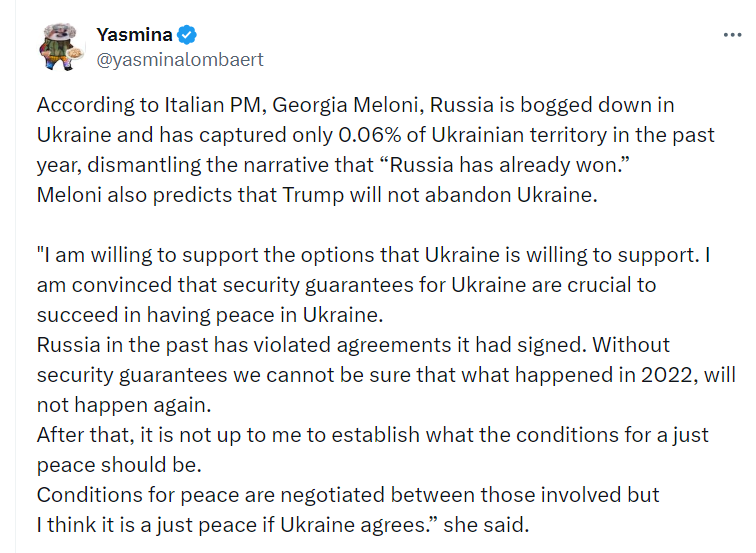The height and width of the screenshot is (553, 756).
Task: Click the line 'Conditions for peace are negotiated'
Action: point(348,495)
